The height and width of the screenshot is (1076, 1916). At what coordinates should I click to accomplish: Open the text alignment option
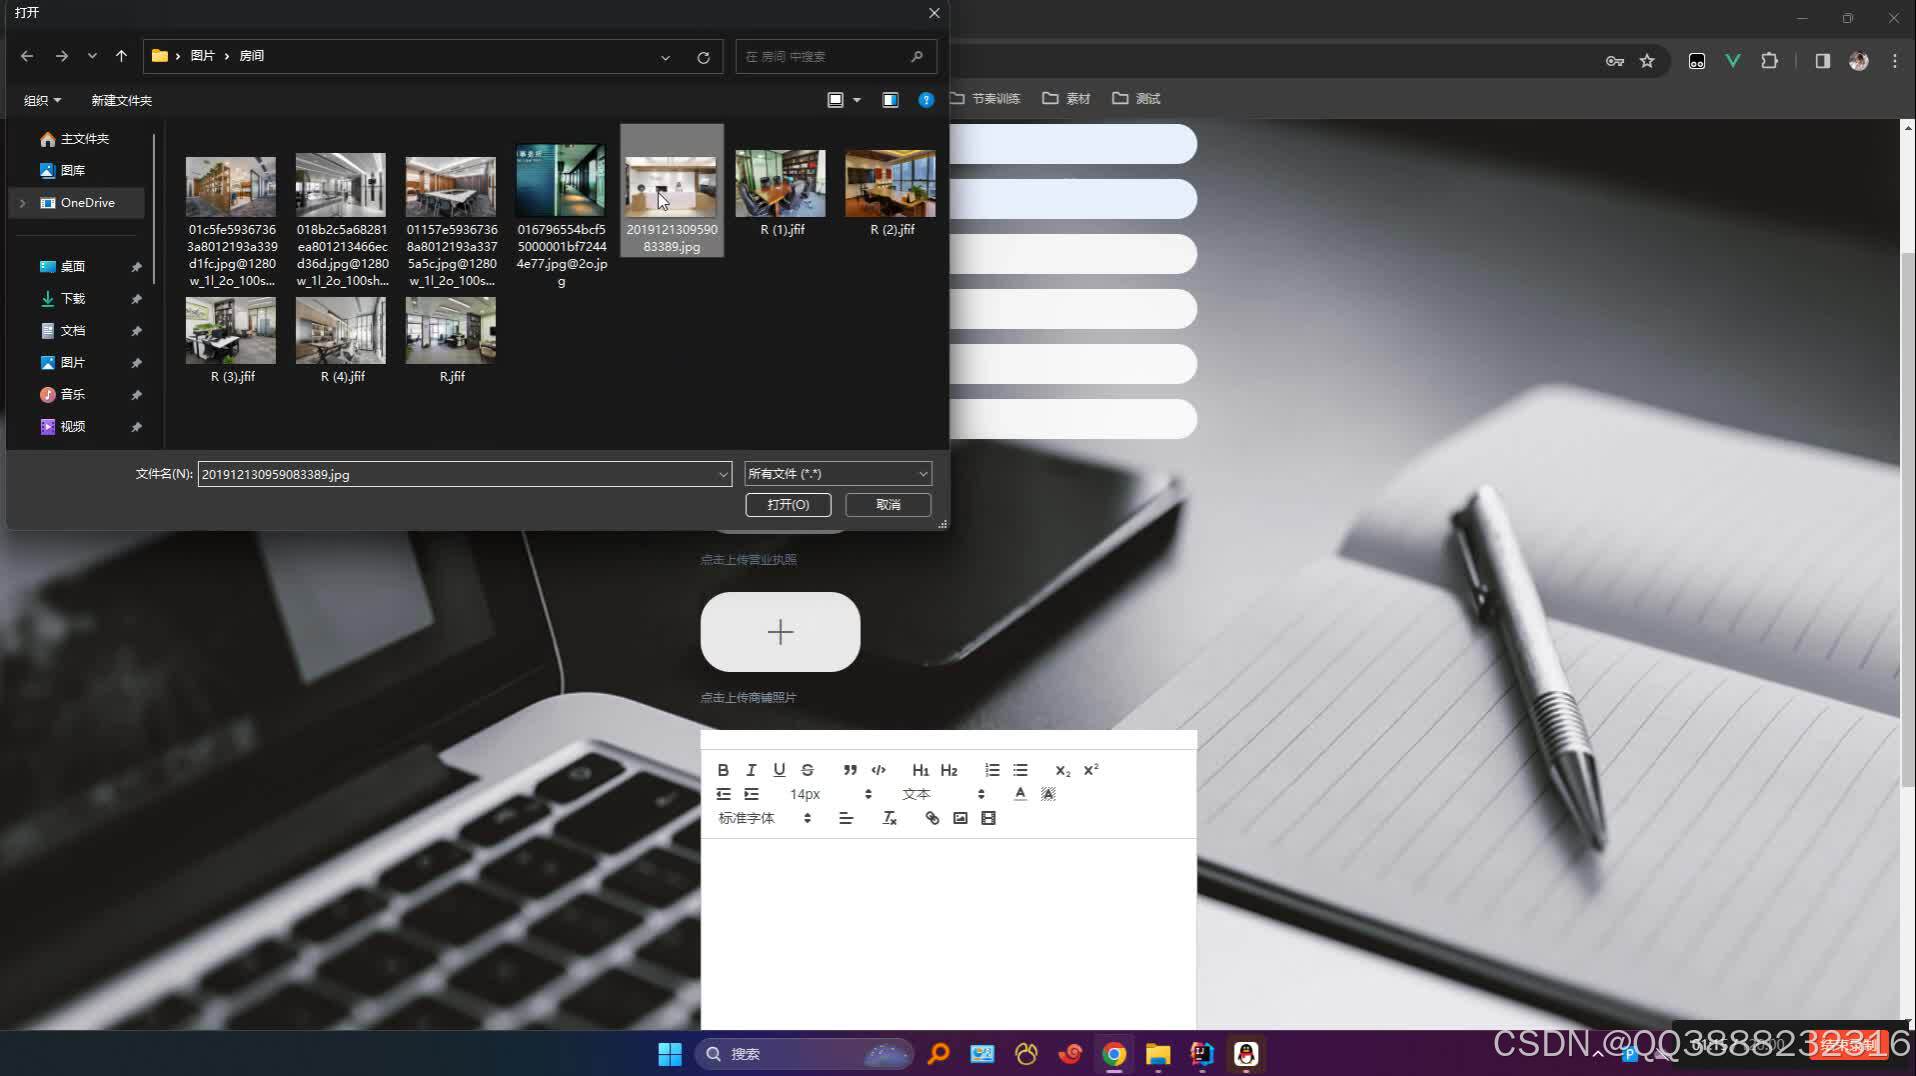pyautogui.click(x=846, y=818)
